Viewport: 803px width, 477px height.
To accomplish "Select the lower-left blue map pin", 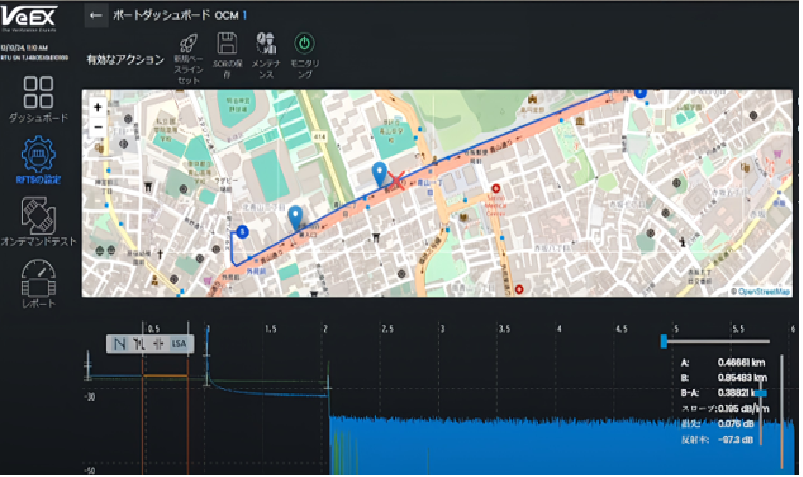I will [x=295, y=218].
